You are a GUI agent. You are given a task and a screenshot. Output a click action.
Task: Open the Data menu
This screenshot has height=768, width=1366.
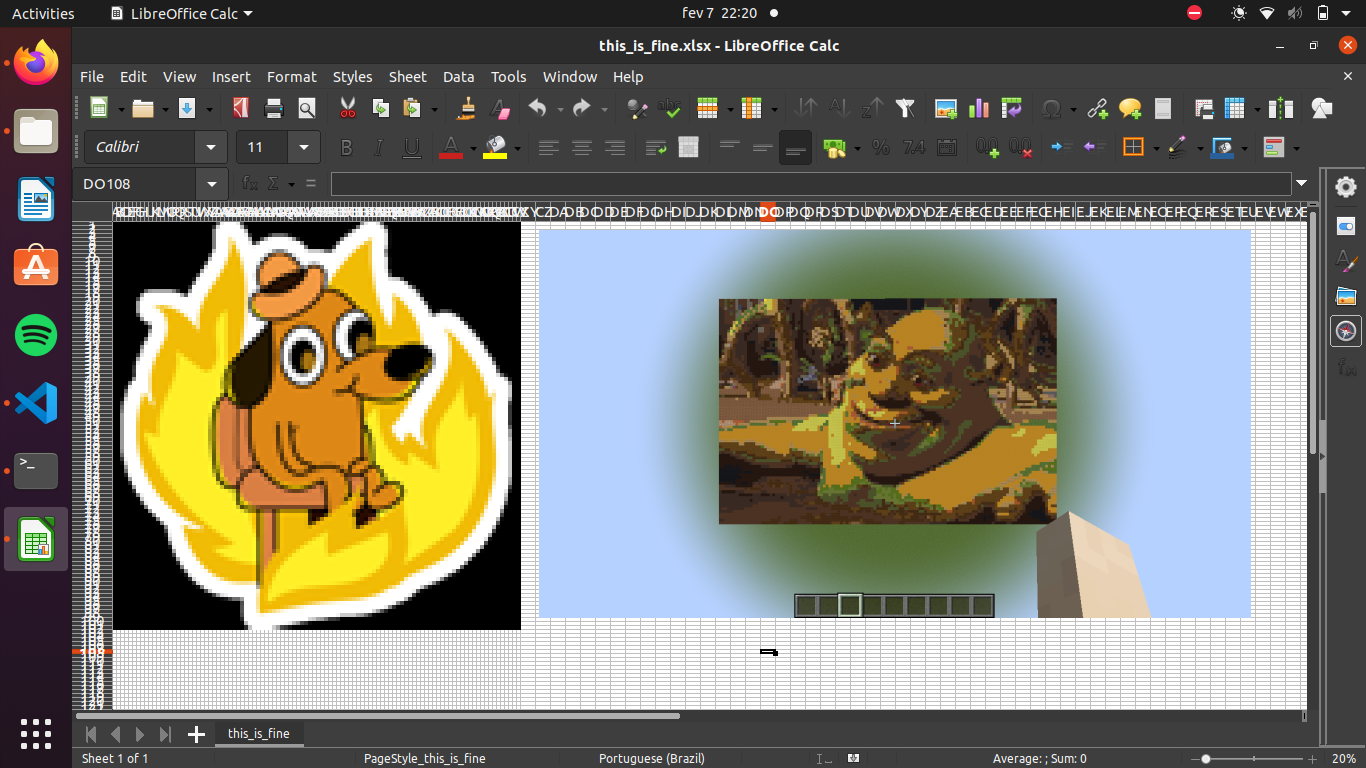458,77
